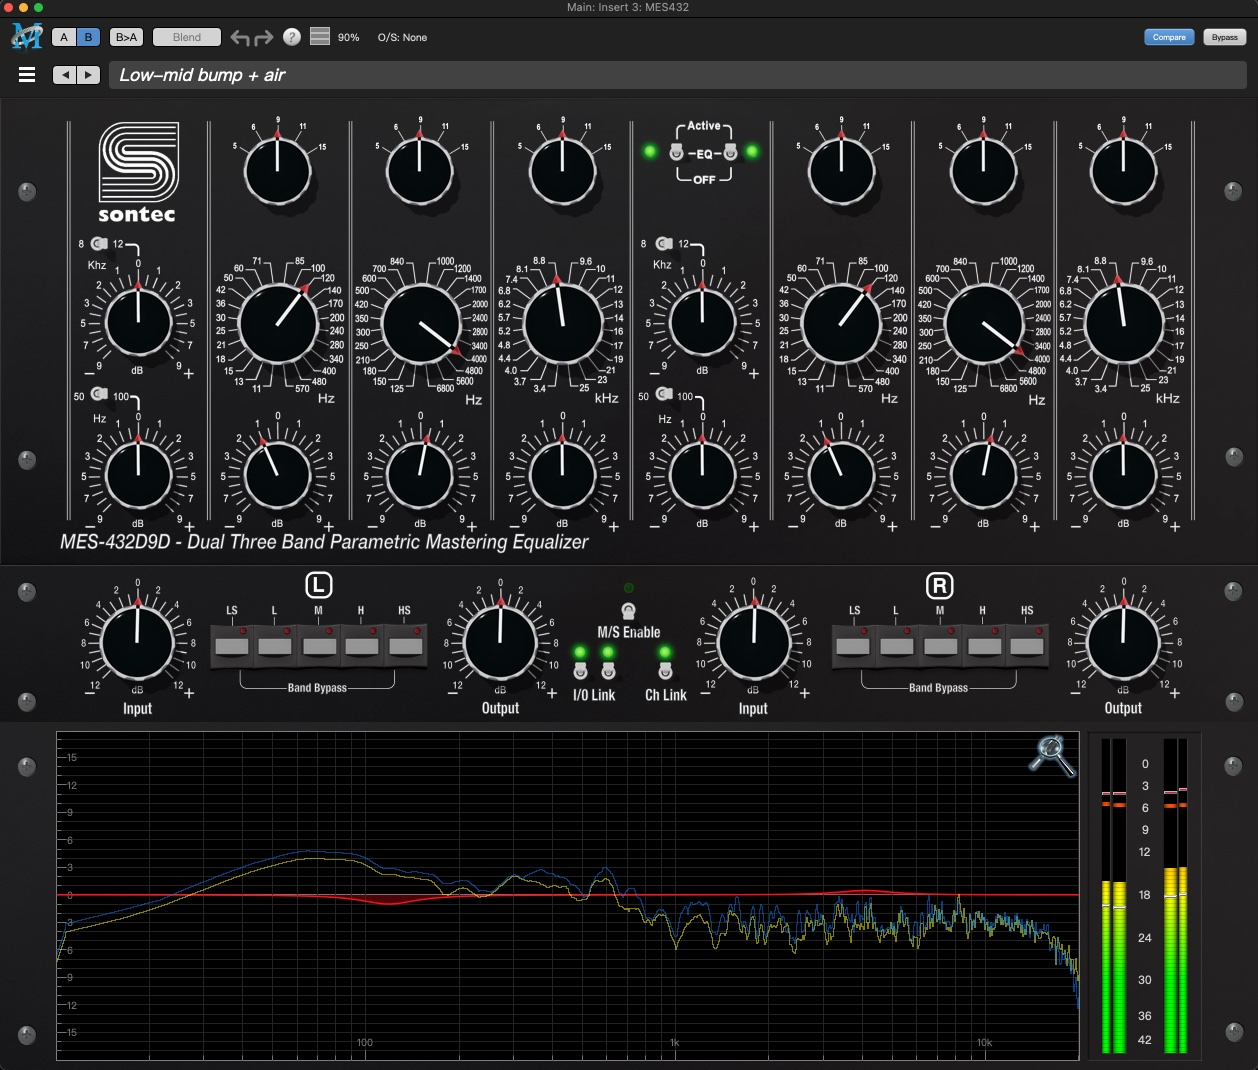Open the O/S oversampling dropdown

tap(402, 38)
